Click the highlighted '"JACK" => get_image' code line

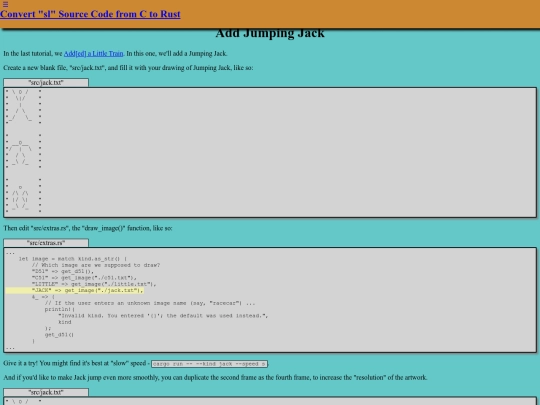(x=74, y=290)
